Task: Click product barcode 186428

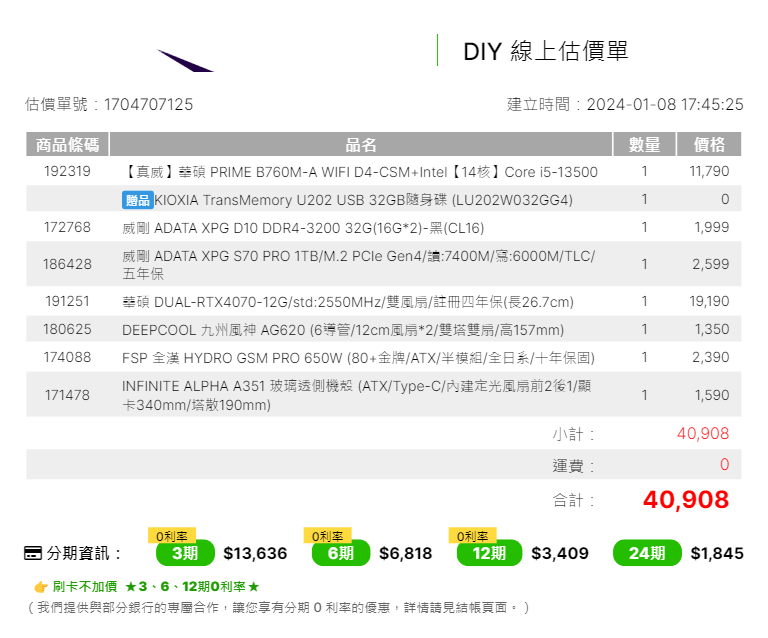Action: coord(67,264)
